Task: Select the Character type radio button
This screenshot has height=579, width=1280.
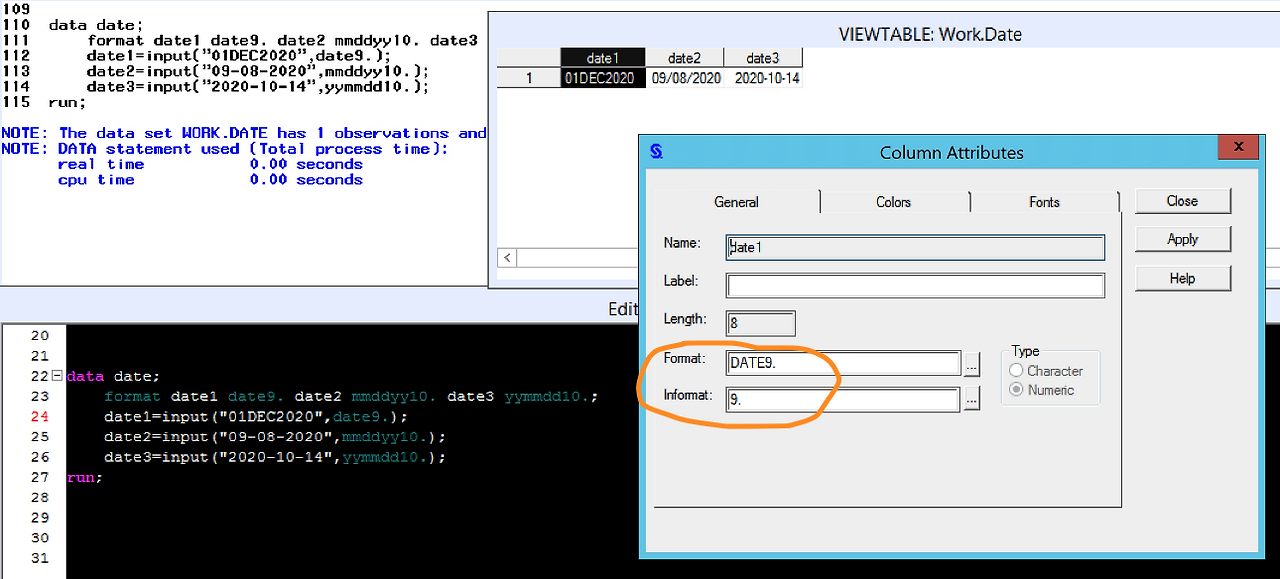Action: pyautogui.click(x=1019, y=370)
